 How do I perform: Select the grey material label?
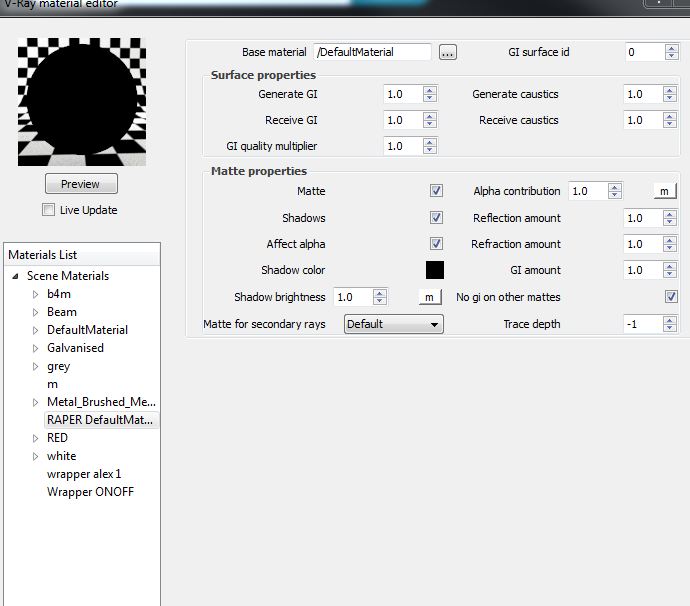[58, 366]
